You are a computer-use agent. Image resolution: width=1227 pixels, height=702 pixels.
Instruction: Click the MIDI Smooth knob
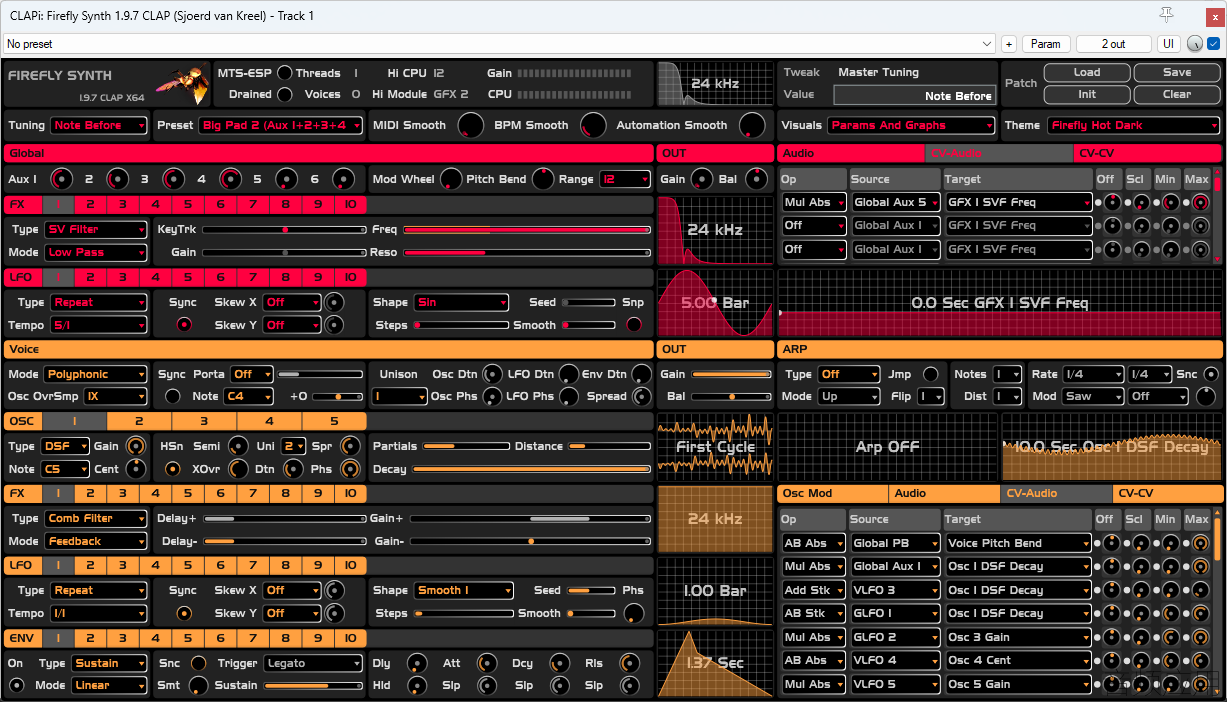(469, 125)
